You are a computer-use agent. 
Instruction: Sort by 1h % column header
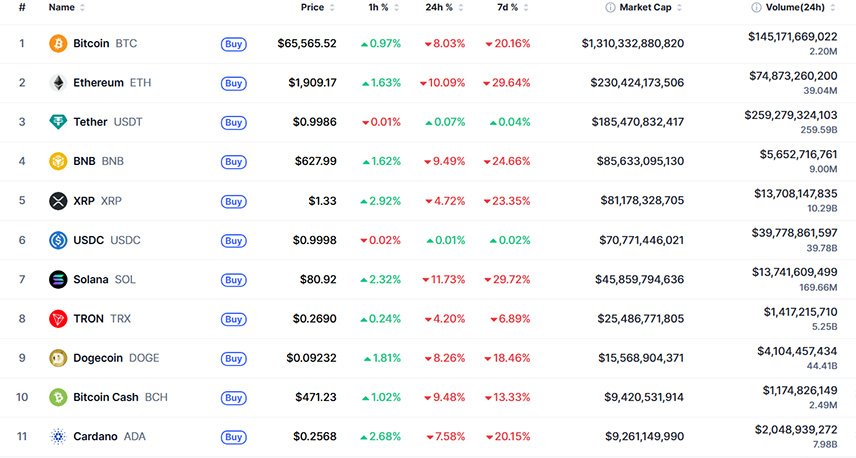pos(378,8)
